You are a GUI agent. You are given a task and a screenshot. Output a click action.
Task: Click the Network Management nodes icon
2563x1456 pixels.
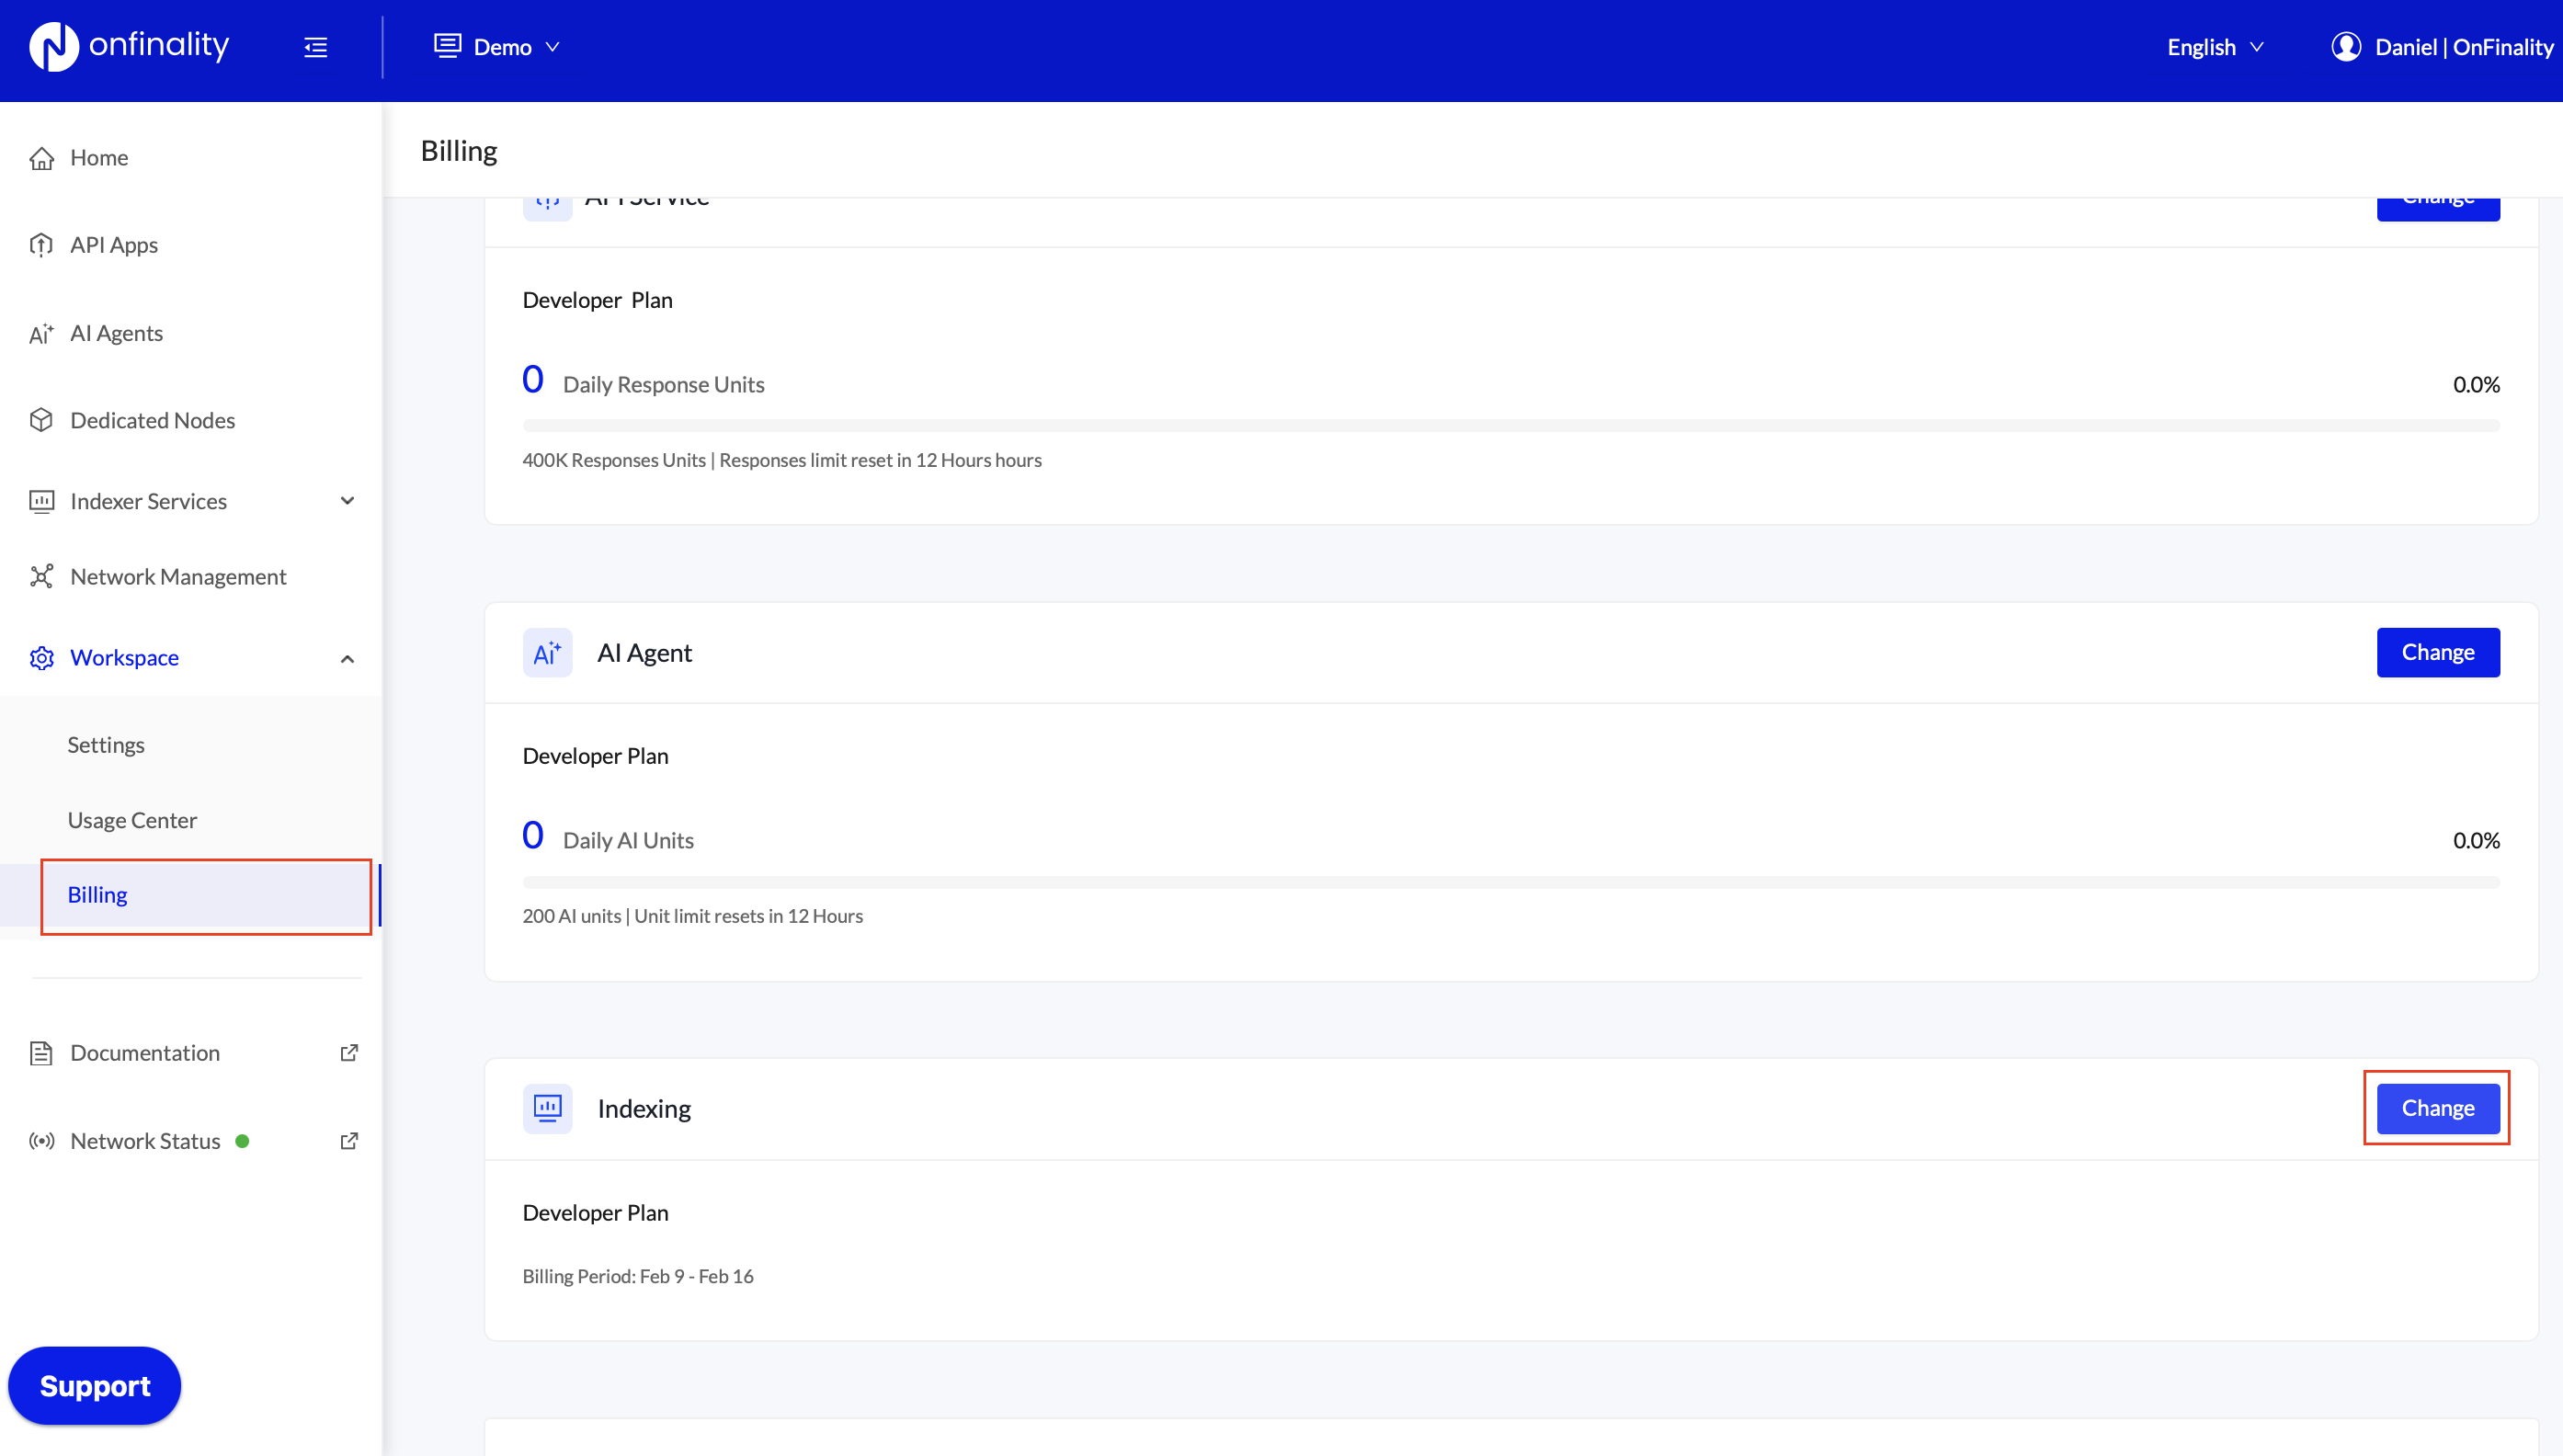41,576
